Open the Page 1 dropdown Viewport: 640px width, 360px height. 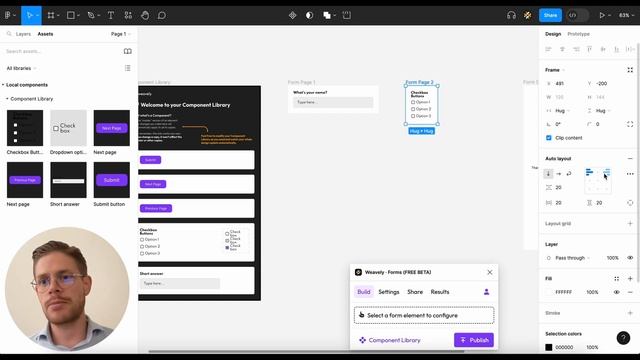[x=121, y=34]
